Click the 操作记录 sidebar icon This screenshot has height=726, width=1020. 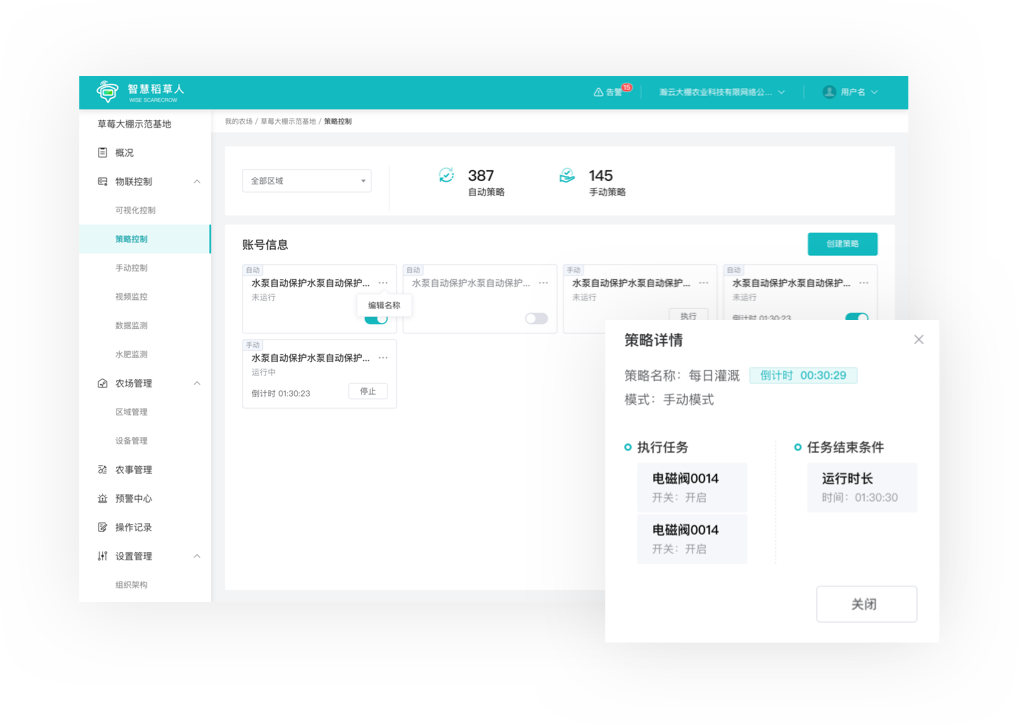(103, 527)
